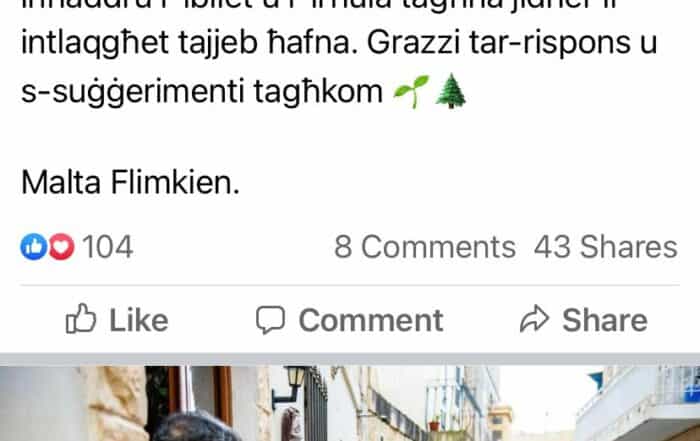Click the "Malta Flimkien." text line

click(x=130, y=183)
